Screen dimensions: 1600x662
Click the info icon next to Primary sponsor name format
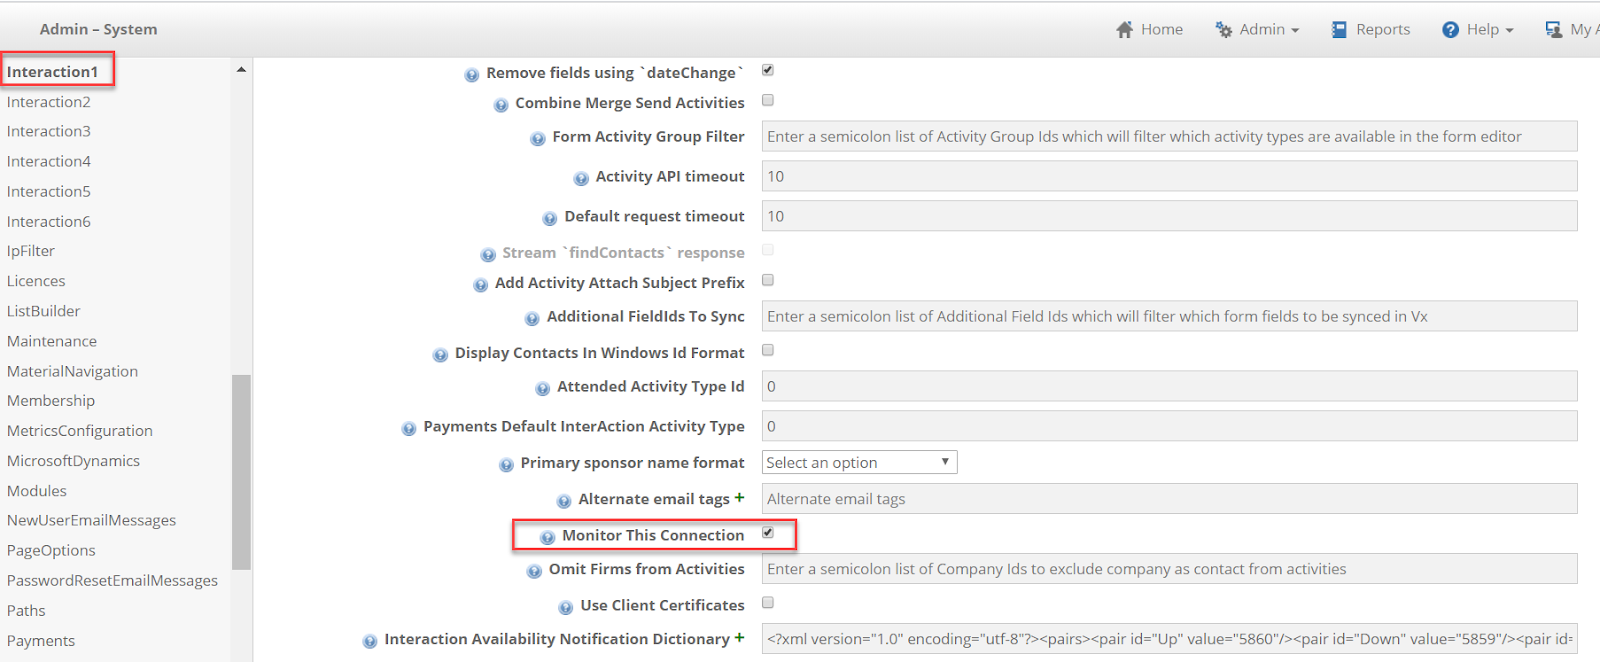(x=506, y=465)
